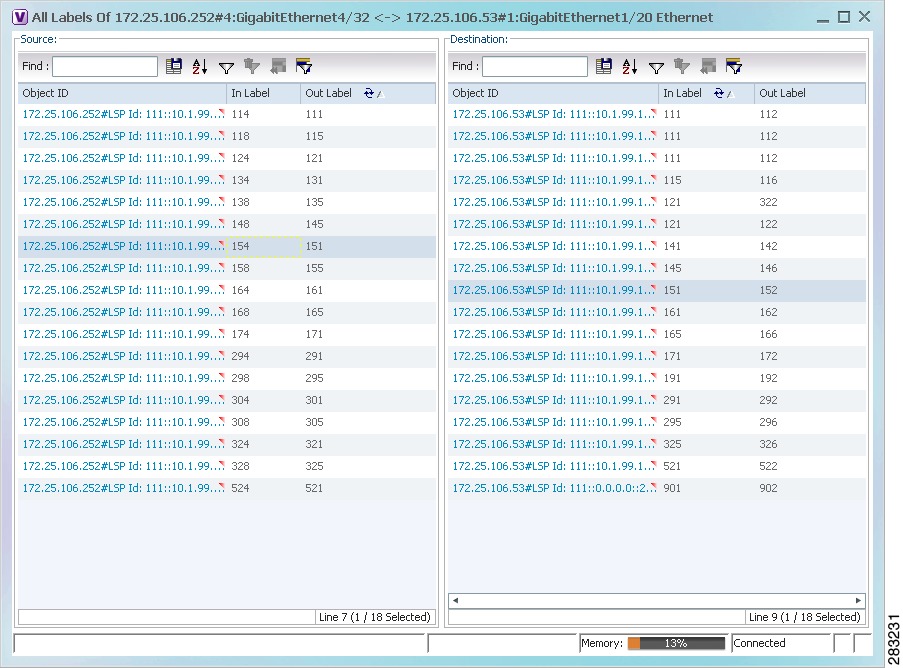Image resolution: width=903 pixels, height=668 pixels.
Task: Select Destination In Label cell 191
Action: (706, 378)
